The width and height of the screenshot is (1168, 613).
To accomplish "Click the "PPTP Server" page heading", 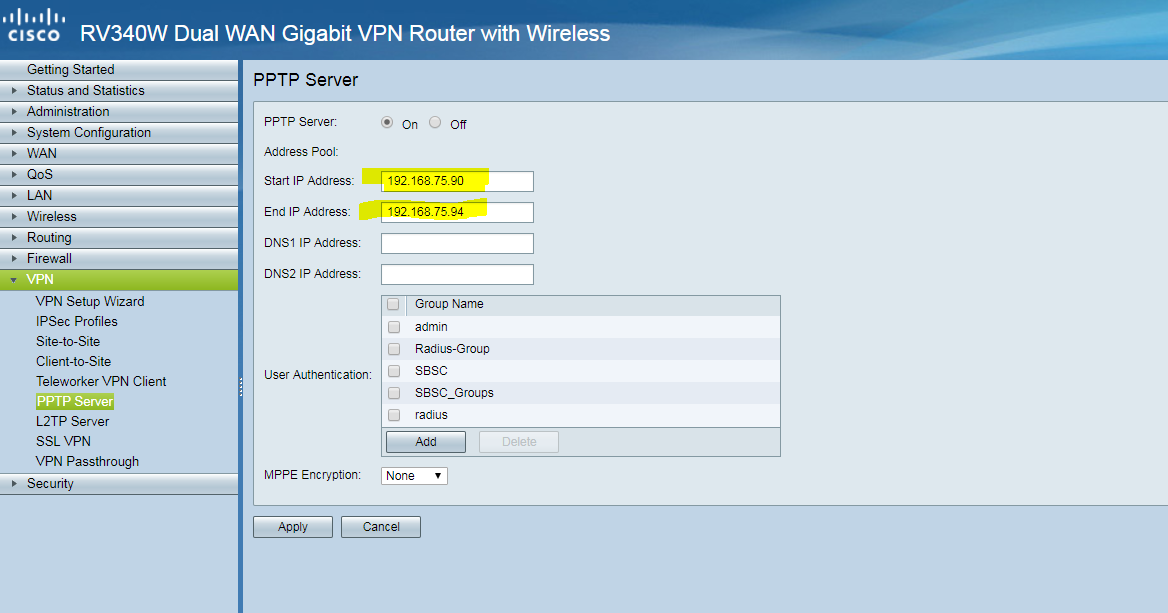I will point(305,80).
